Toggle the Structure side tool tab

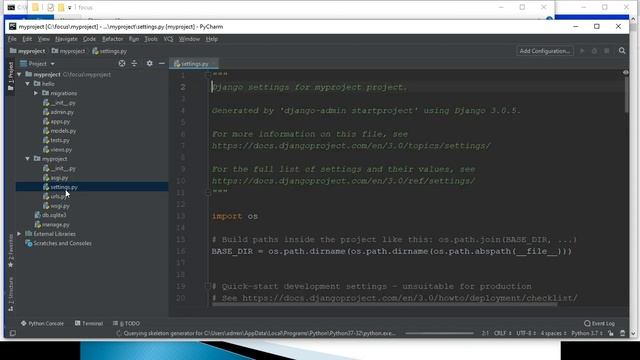[11, 293]
